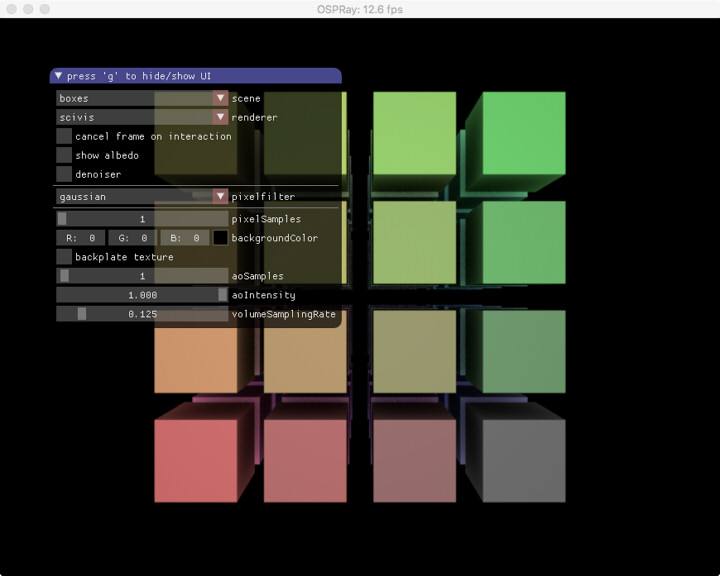The image size is (720, 576).
Task: Click the "press 'g' to hide/show UI" title bar
Action: (200, 76)
